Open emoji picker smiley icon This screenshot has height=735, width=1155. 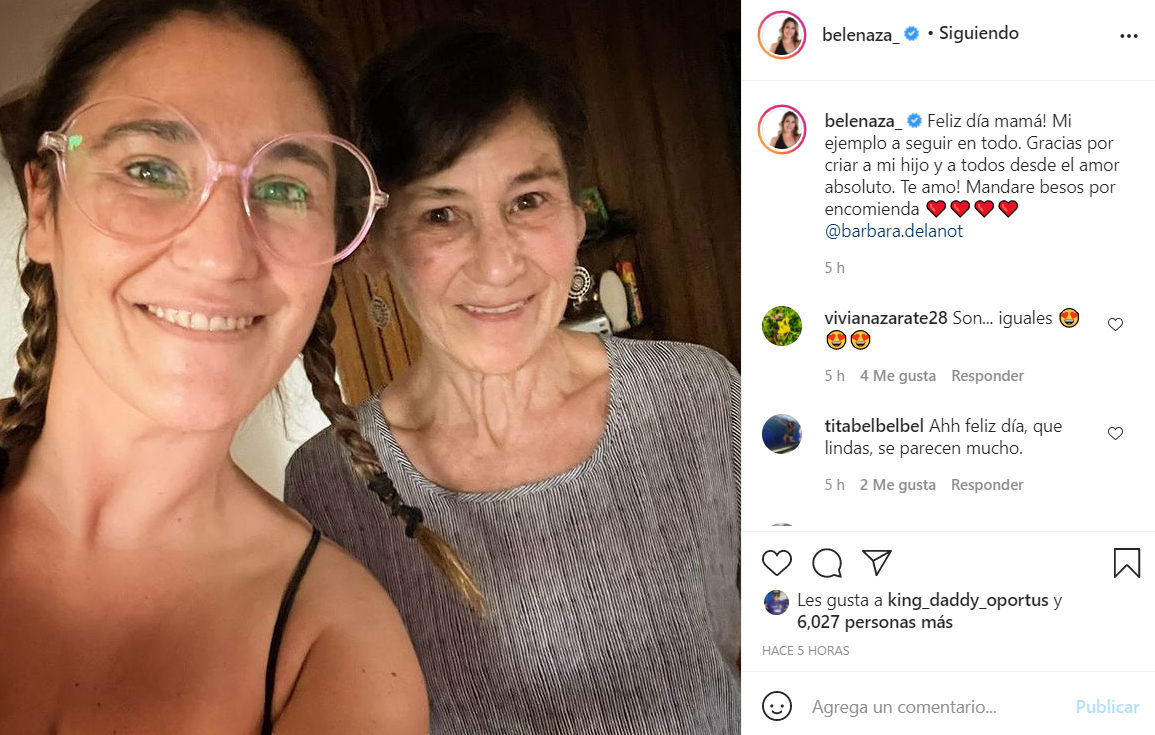coord(777,707)
